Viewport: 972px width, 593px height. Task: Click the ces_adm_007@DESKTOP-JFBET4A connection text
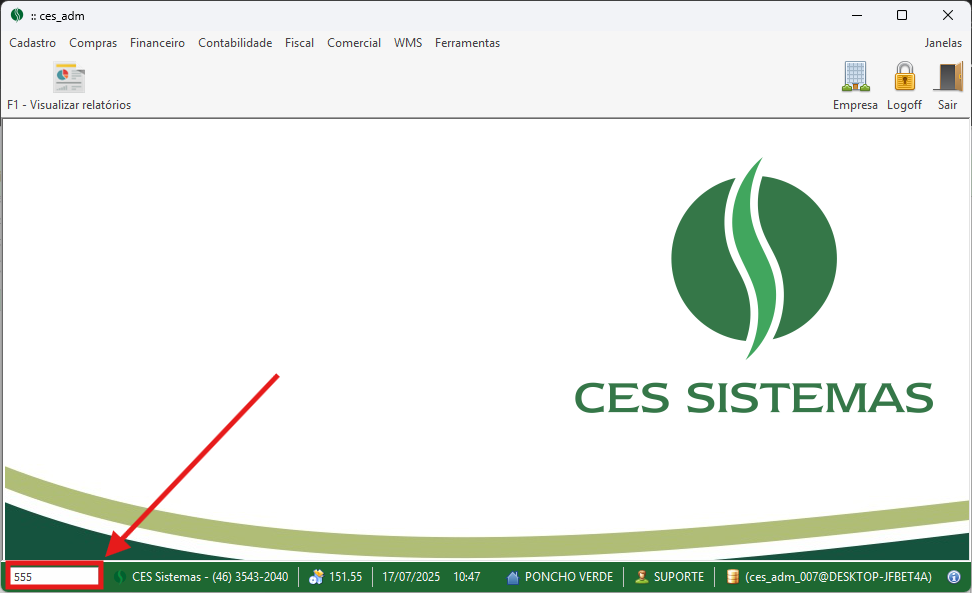click(x=838, y=577)
